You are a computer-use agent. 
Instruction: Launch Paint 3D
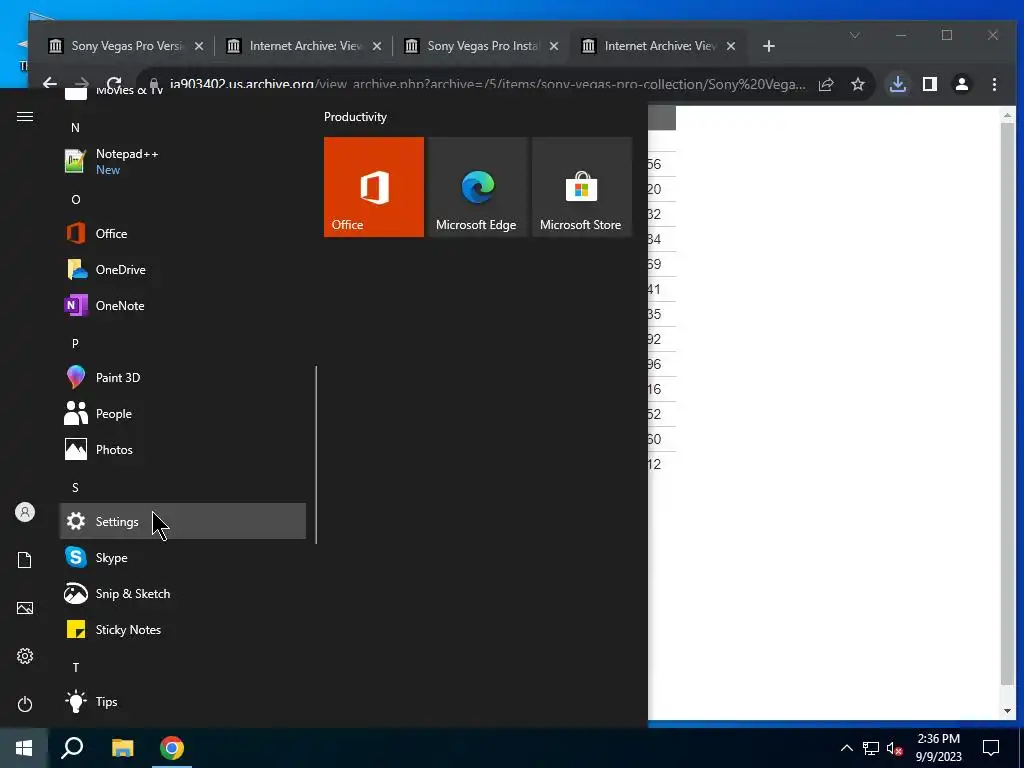click(183, 377)
